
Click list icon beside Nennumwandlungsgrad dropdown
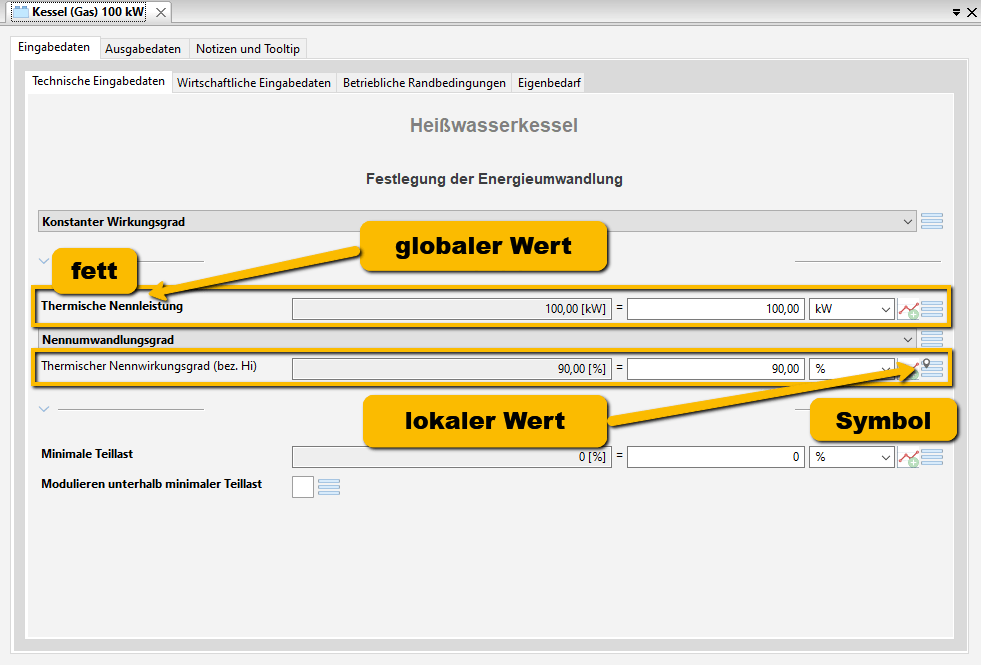[932, 339]
